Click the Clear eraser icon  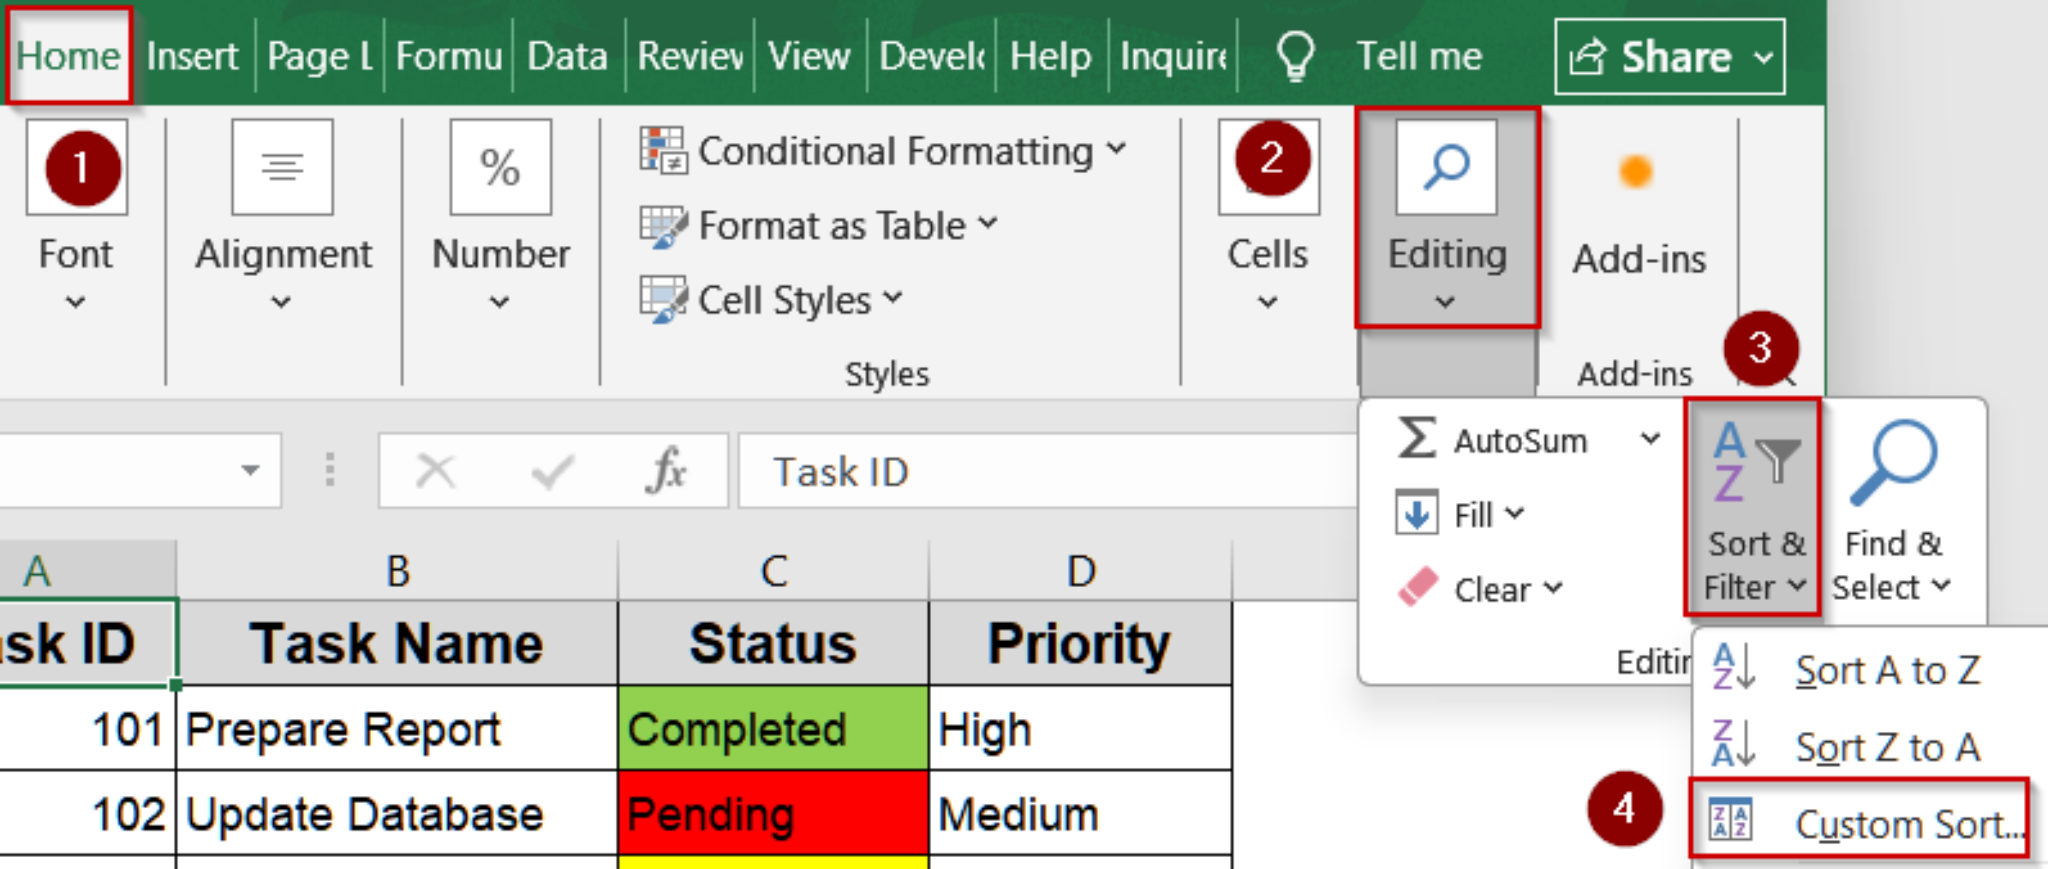[1417, 588]
